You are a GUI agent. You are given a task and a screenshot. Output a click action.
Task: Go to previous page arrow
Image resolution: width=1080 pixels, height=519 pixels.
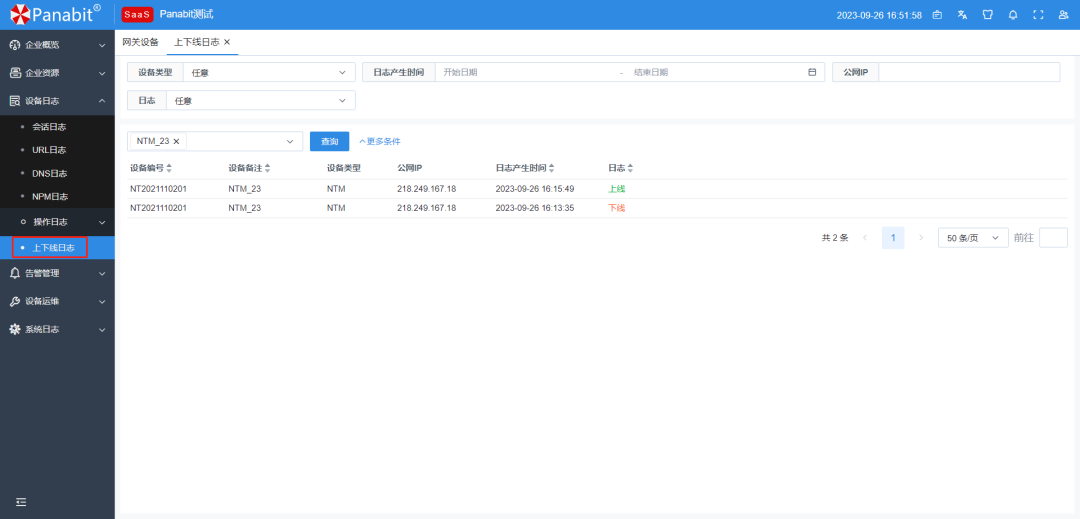[864, 237]
